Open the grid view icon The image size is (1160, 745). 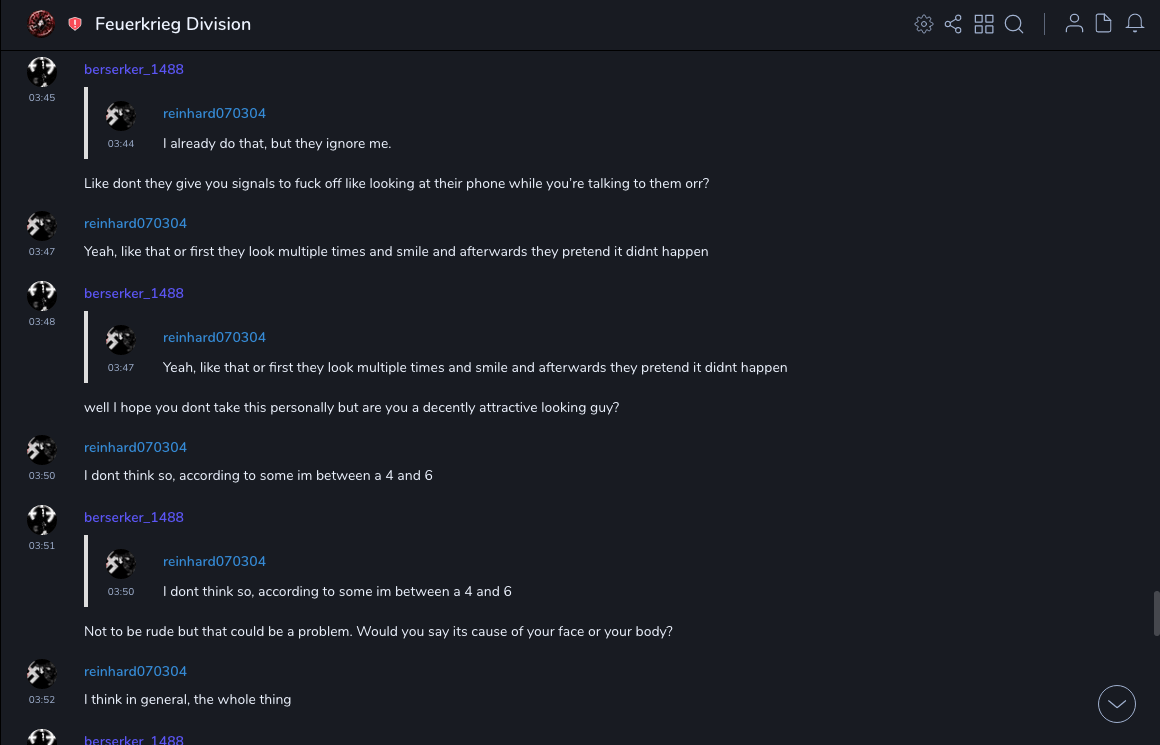point(984,24)
